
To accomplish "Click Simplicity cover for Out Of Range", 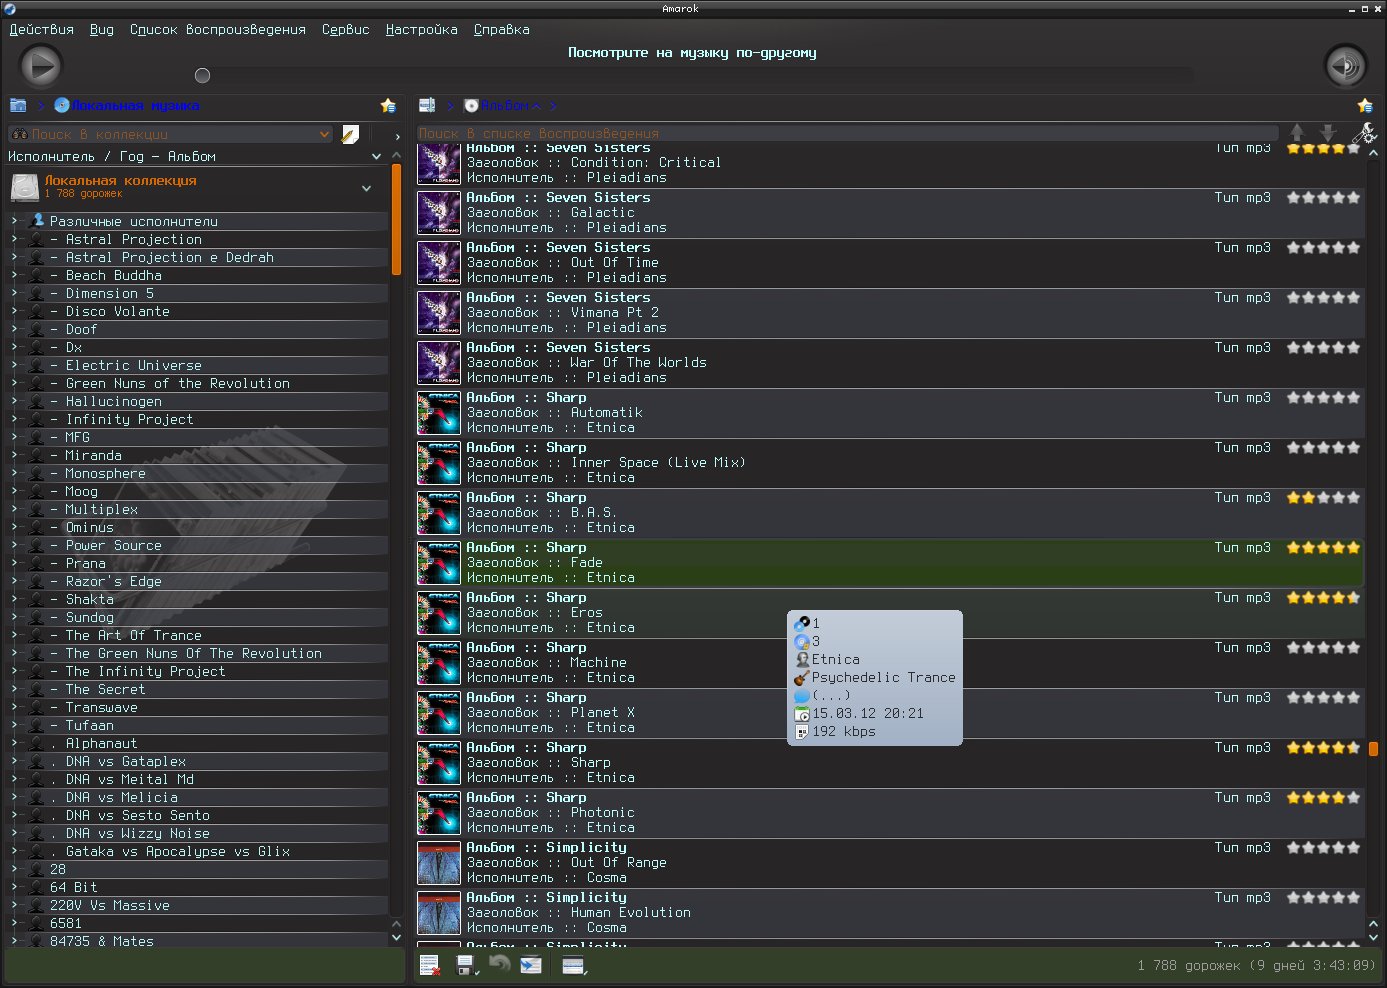I will [438, 863].
